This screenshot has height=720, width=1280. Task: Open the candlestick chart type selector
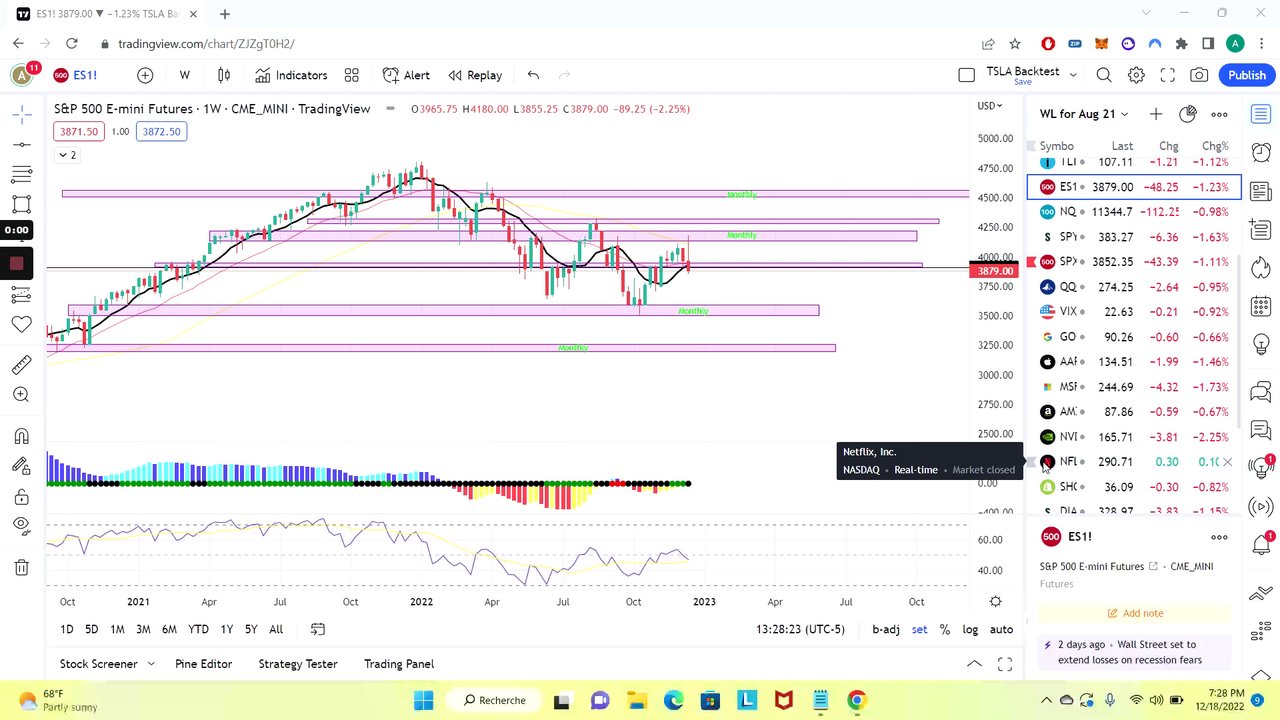pos(224,75)
